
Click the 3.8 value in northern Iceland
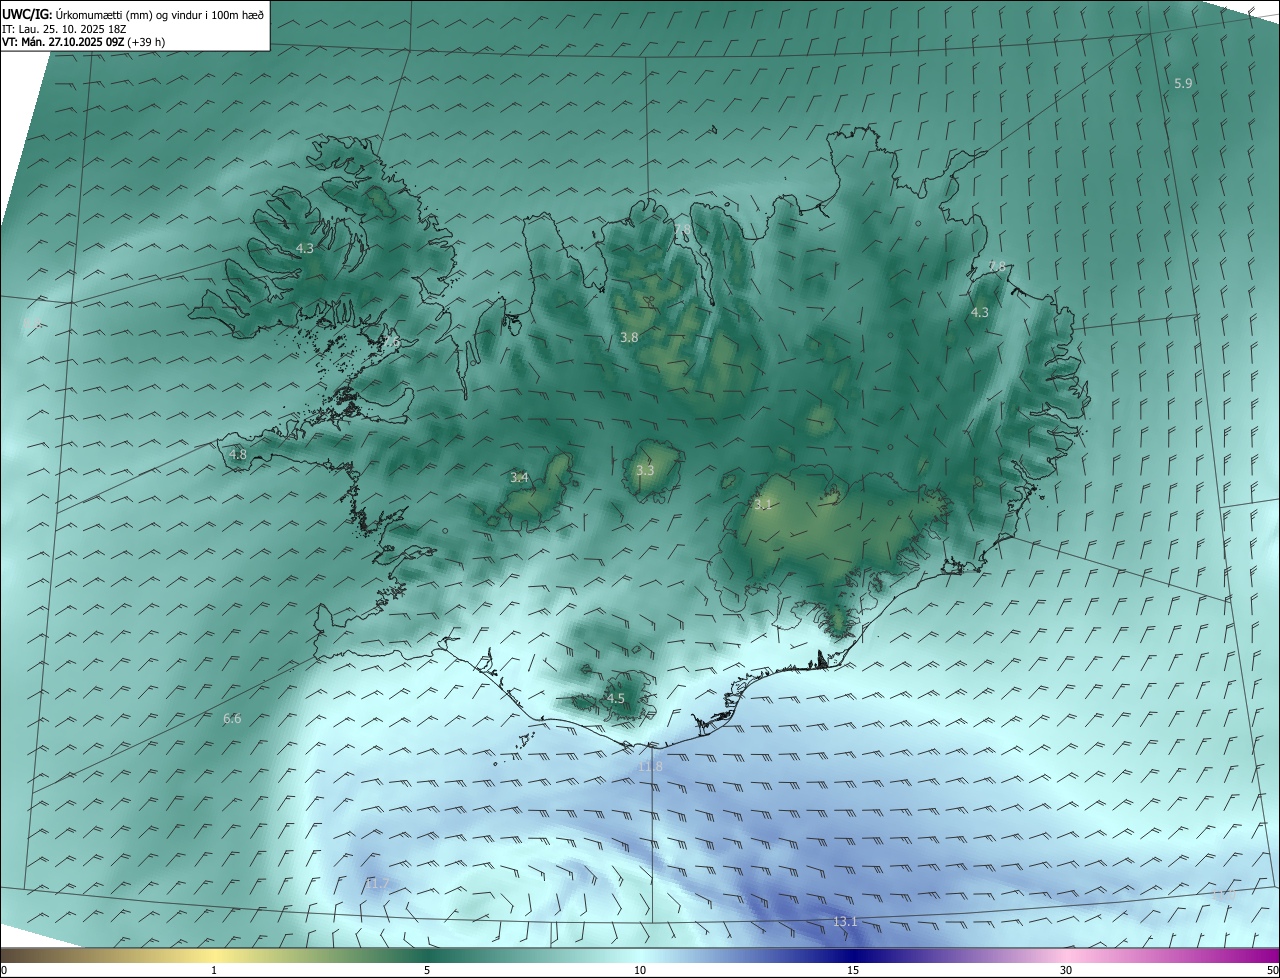pos(629,338)
